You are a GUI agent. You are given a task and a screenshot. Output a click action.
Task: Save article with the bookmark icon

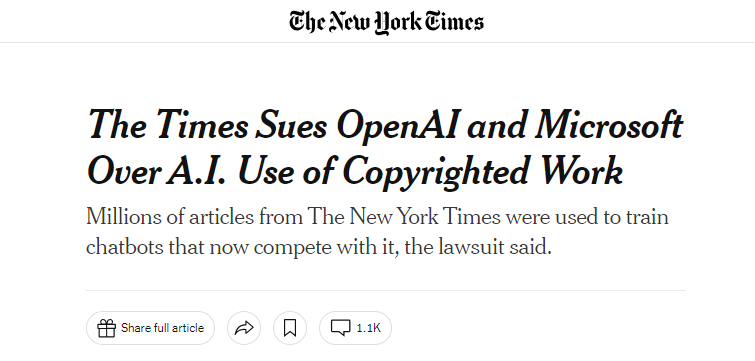(x=290, y=328)
